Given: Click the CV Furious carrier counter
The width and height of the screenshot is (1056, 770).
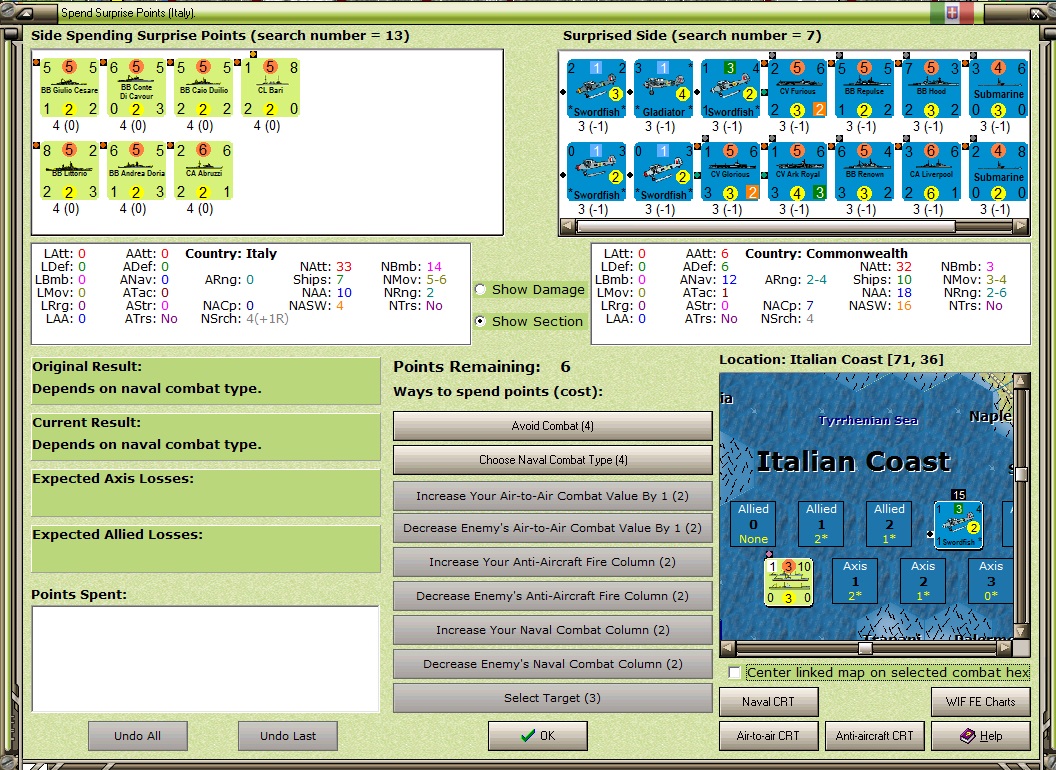Looking at the screenshot, I should [797, 88].
